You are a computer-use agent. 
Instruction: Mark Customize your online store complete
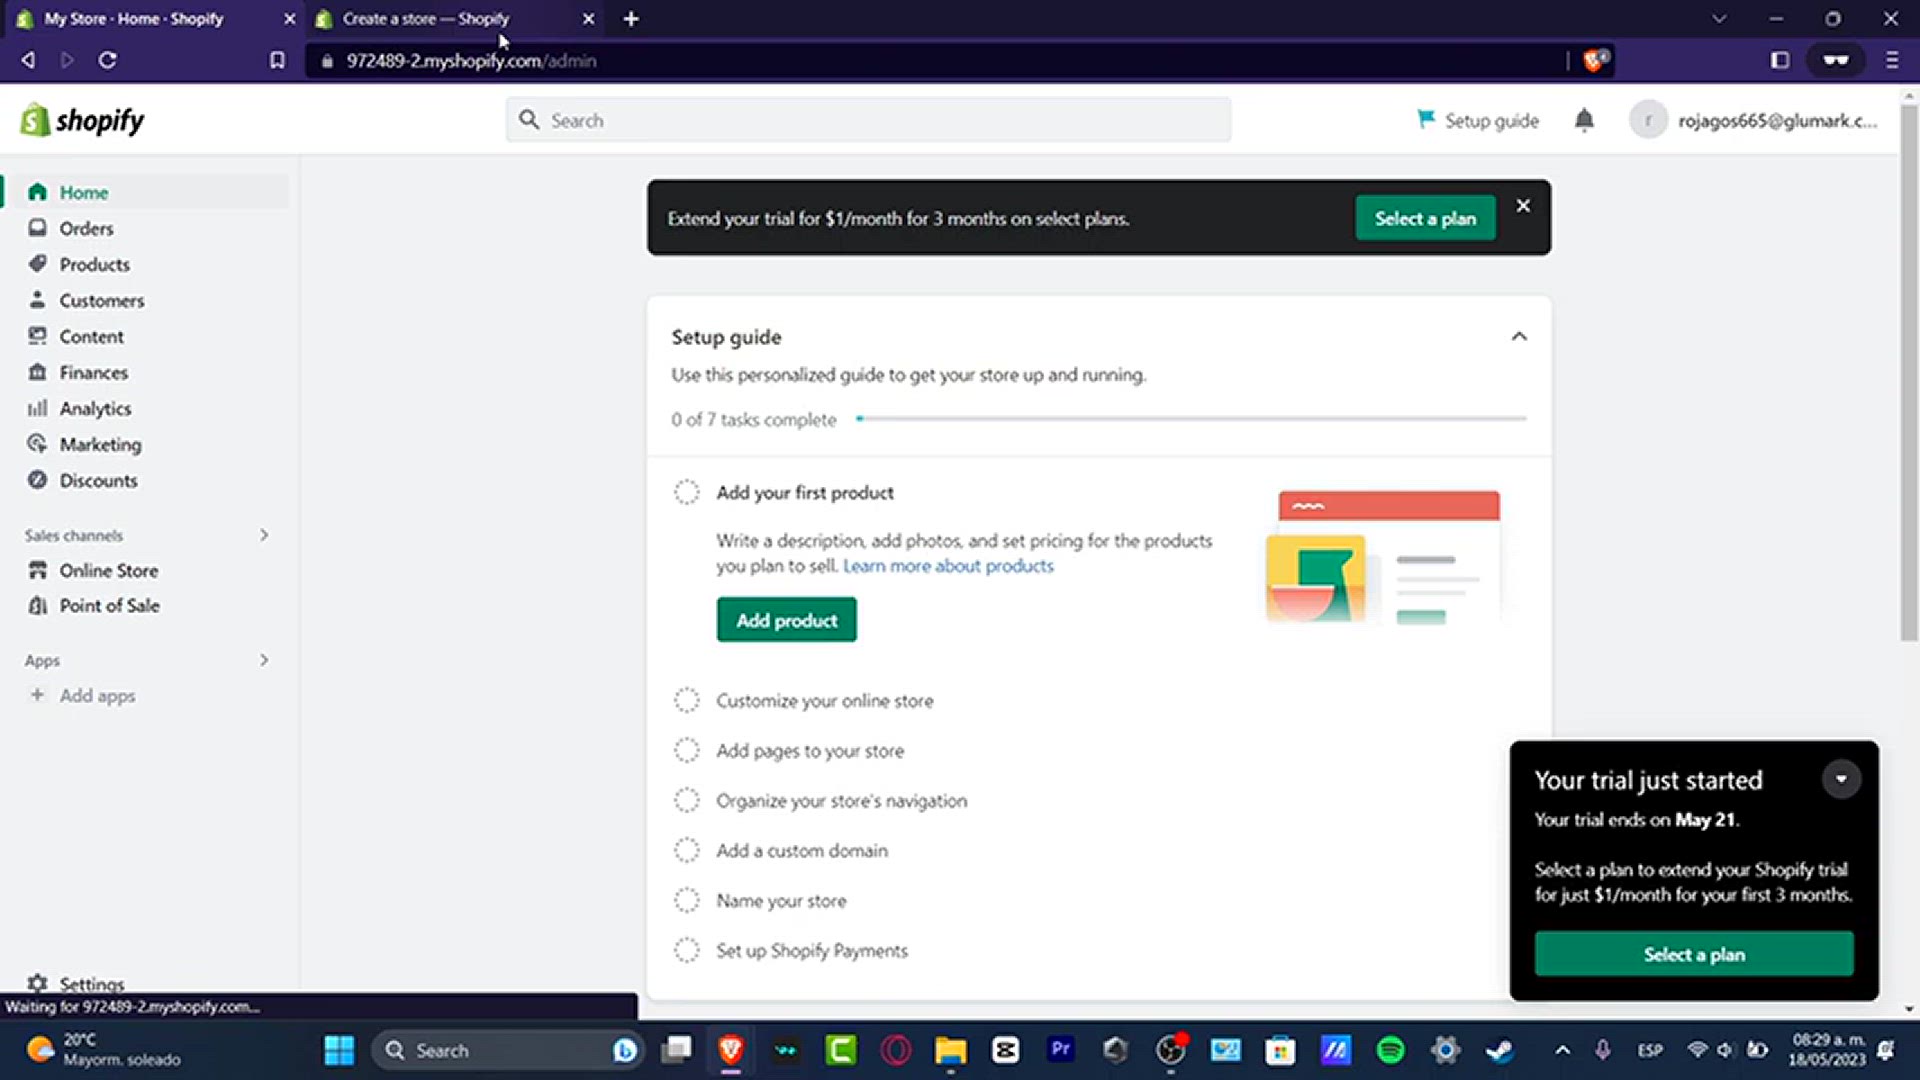(x=687, y=700)
